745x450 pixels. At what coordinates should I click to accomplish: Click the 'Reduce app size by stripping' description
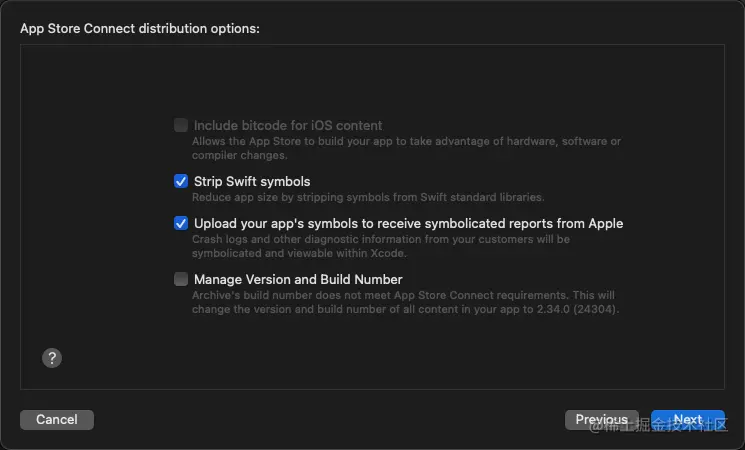tap(368, 198)
